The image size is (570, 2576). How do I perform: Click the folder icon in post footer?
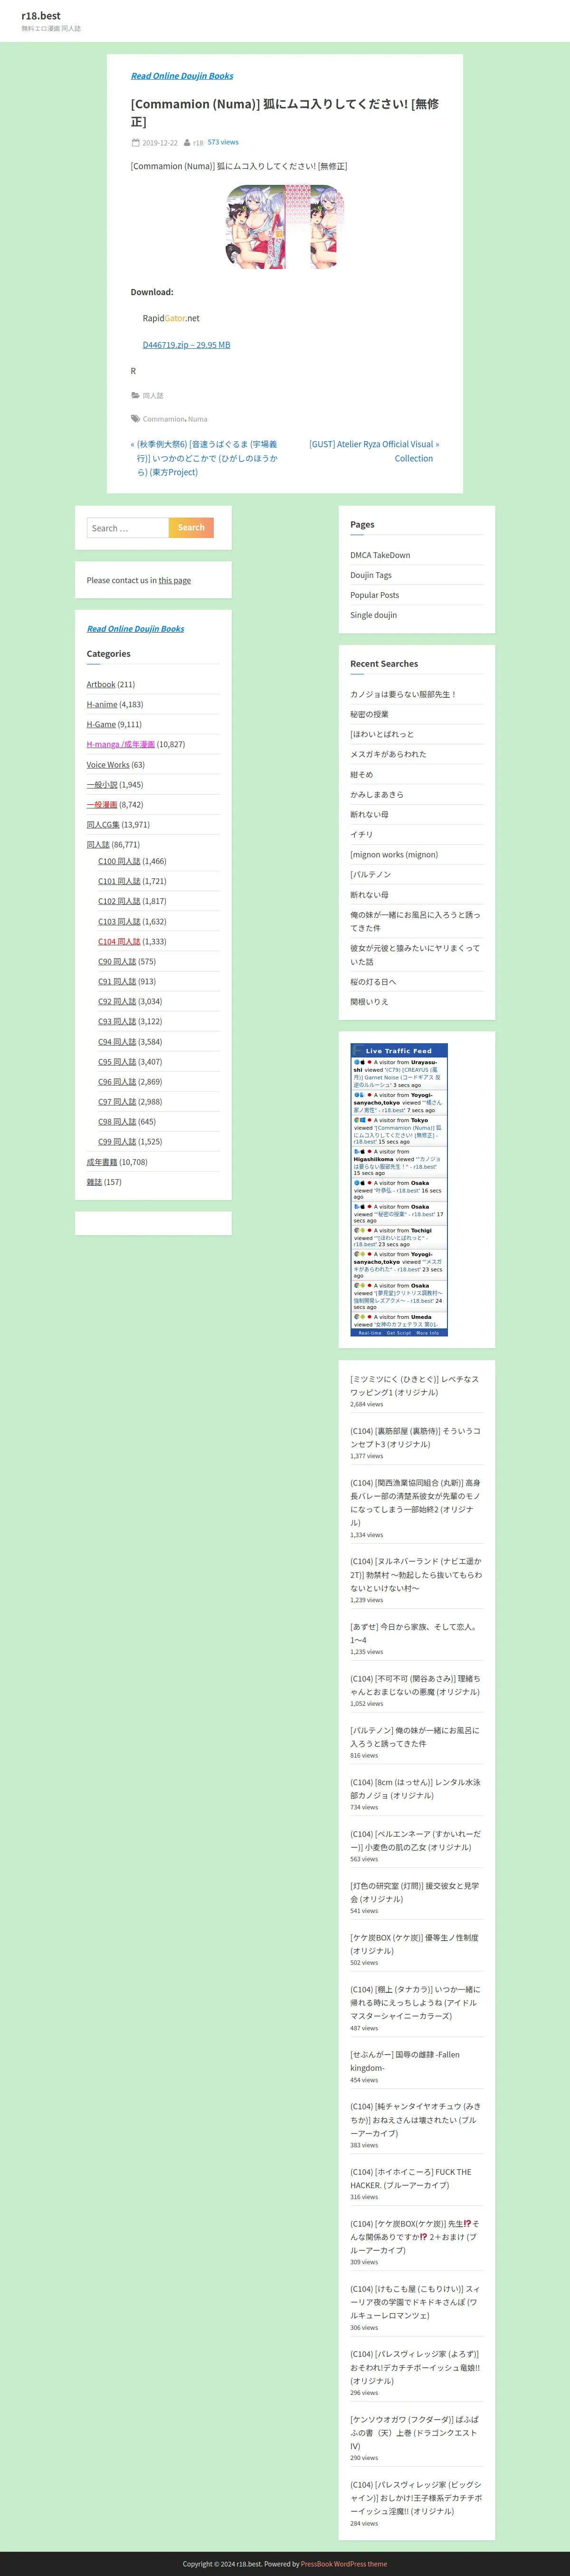click(135, 395)
